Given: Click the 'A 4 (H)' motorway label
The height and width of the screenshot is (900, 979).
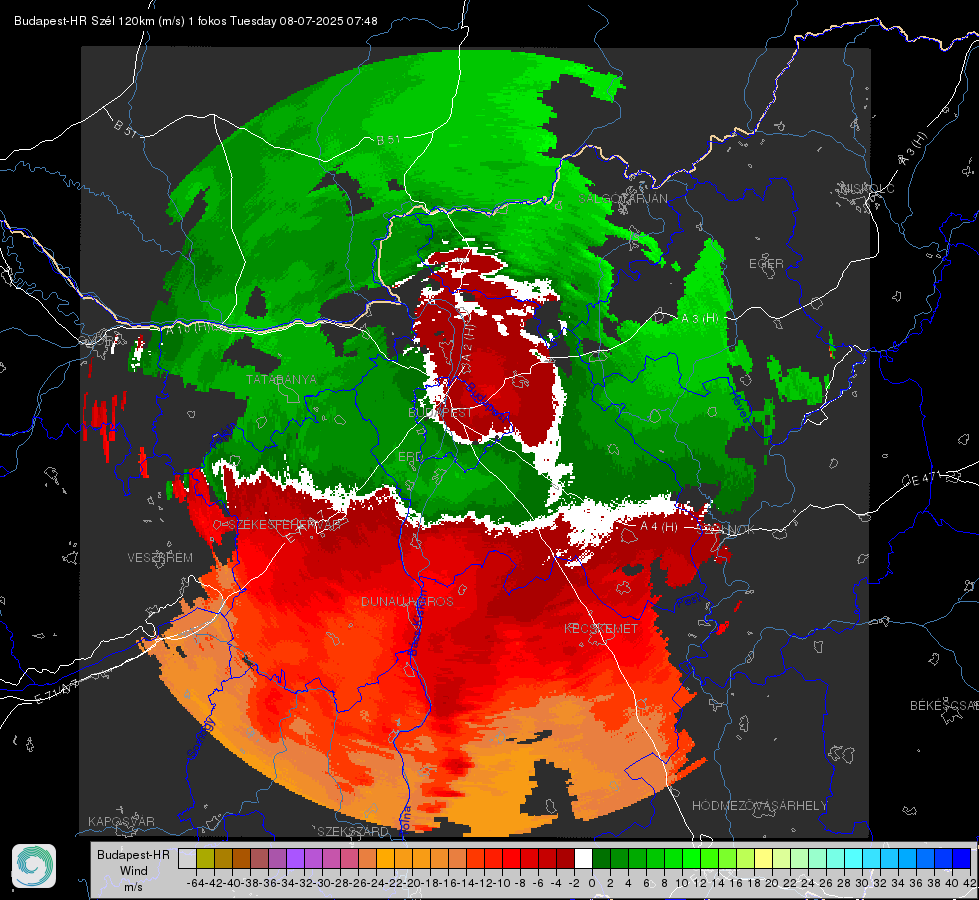Looking at the screenshot, I should (x=659, y=527).
